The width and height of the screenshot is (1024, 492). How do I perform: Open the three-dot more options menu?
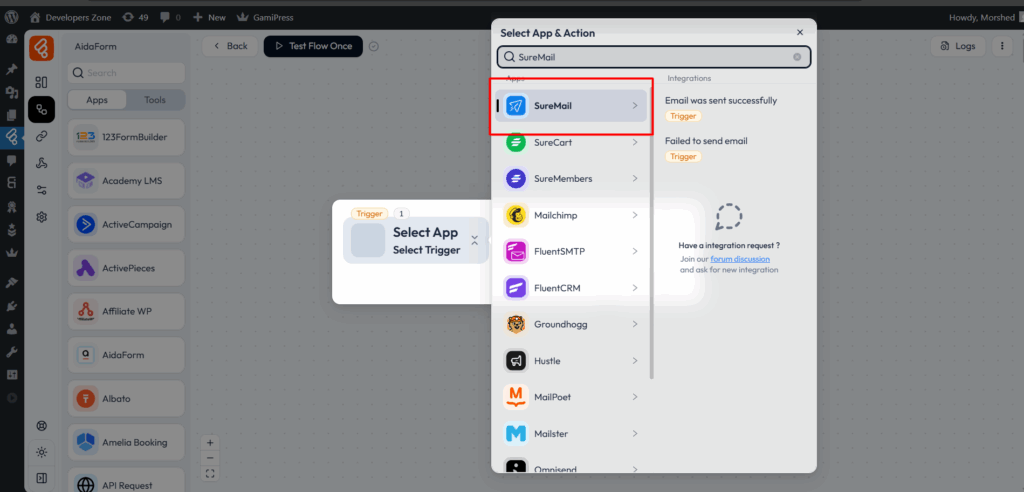[1002, 46]
